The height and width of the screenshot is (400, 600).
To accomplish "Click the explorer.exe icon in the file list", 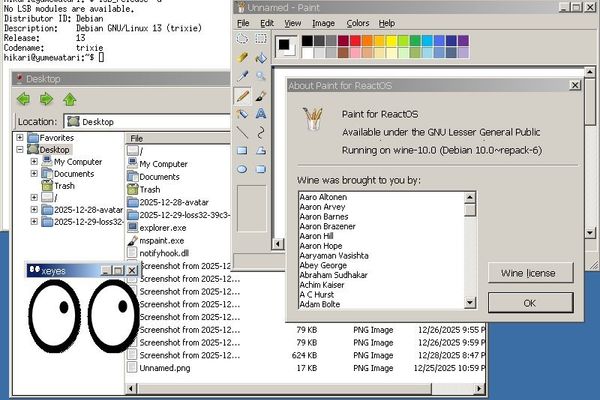I will (x=132, y=227).
